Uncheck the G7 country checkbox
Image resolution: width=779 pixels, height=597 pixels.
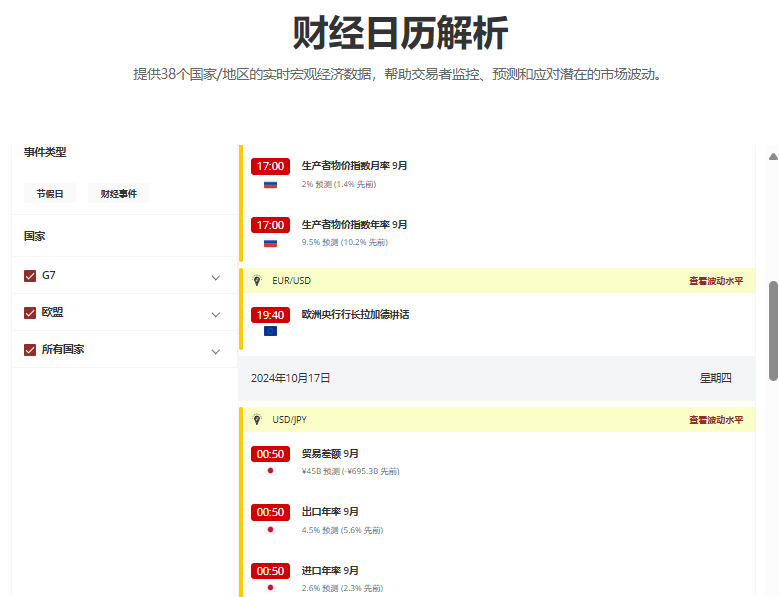coord(30,276)
